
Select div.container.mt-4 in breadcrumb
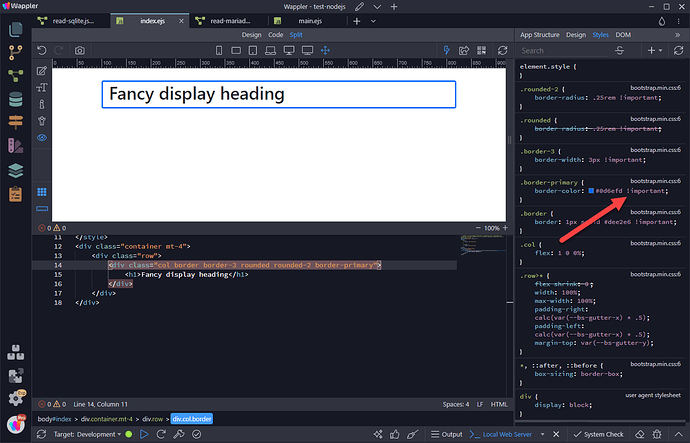tap(106, 419)
